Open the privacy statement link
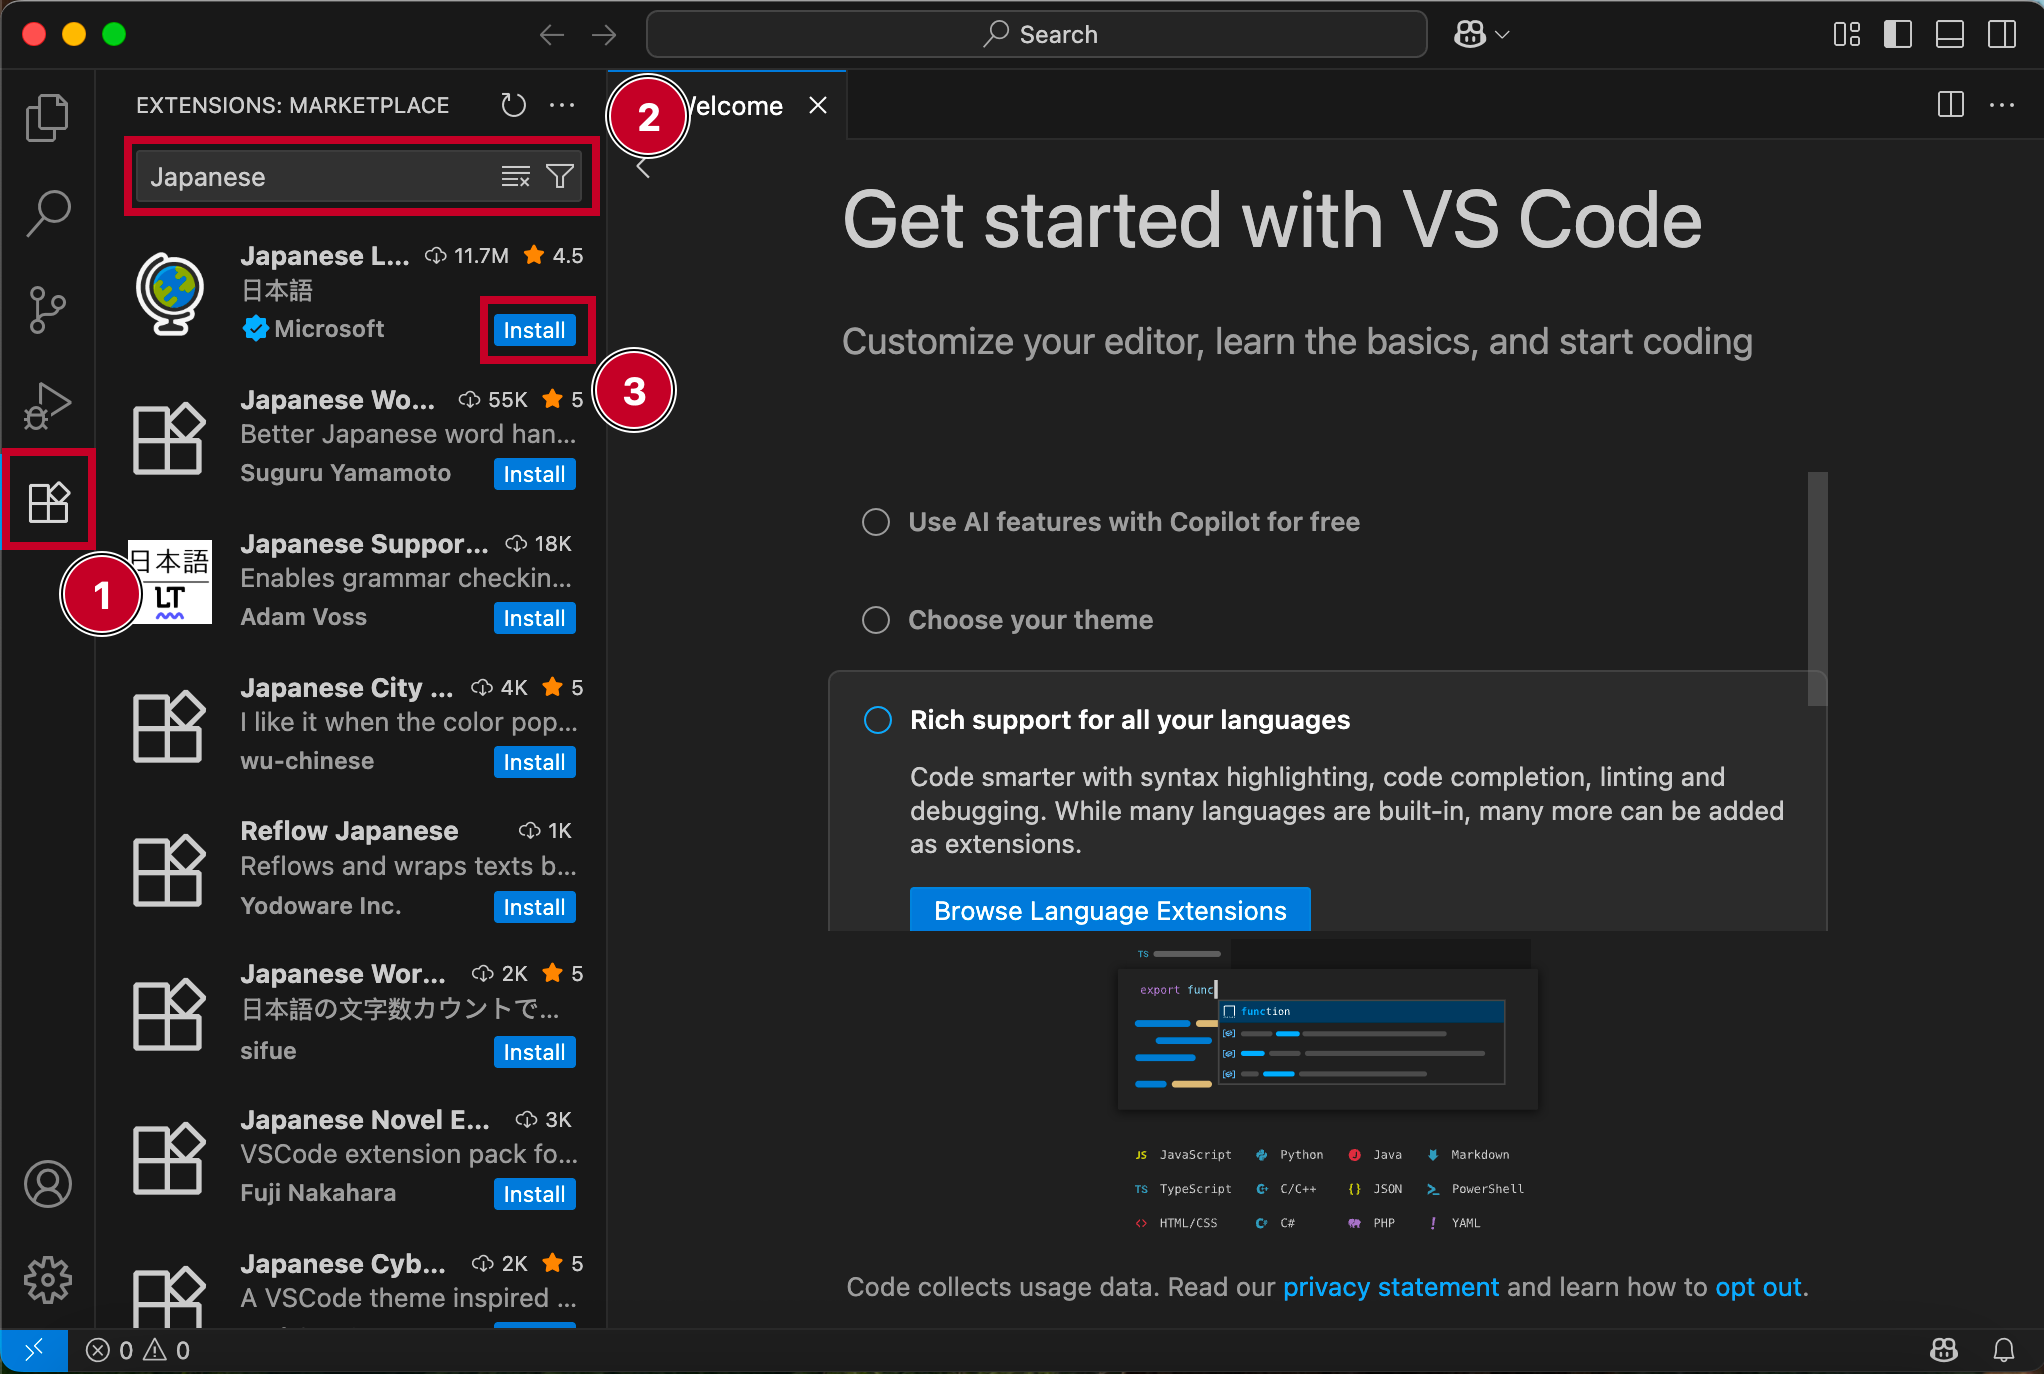This screenshot has height=1374, width=2044. pyautogui.click(x=1391, y=1287)
